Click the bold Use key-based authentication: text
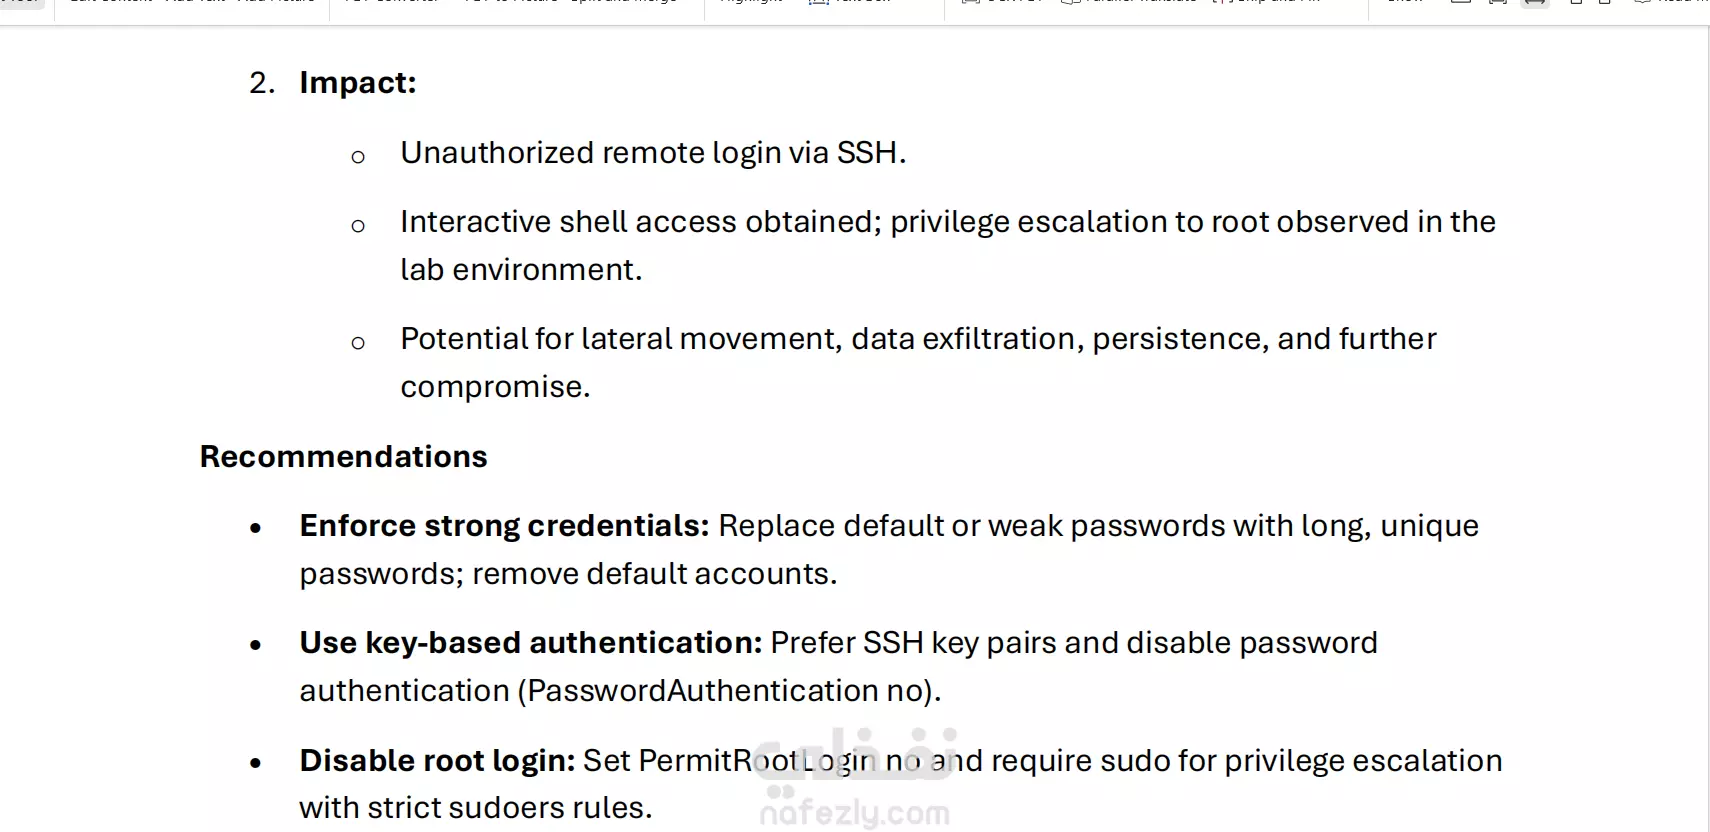 (530, 643)
